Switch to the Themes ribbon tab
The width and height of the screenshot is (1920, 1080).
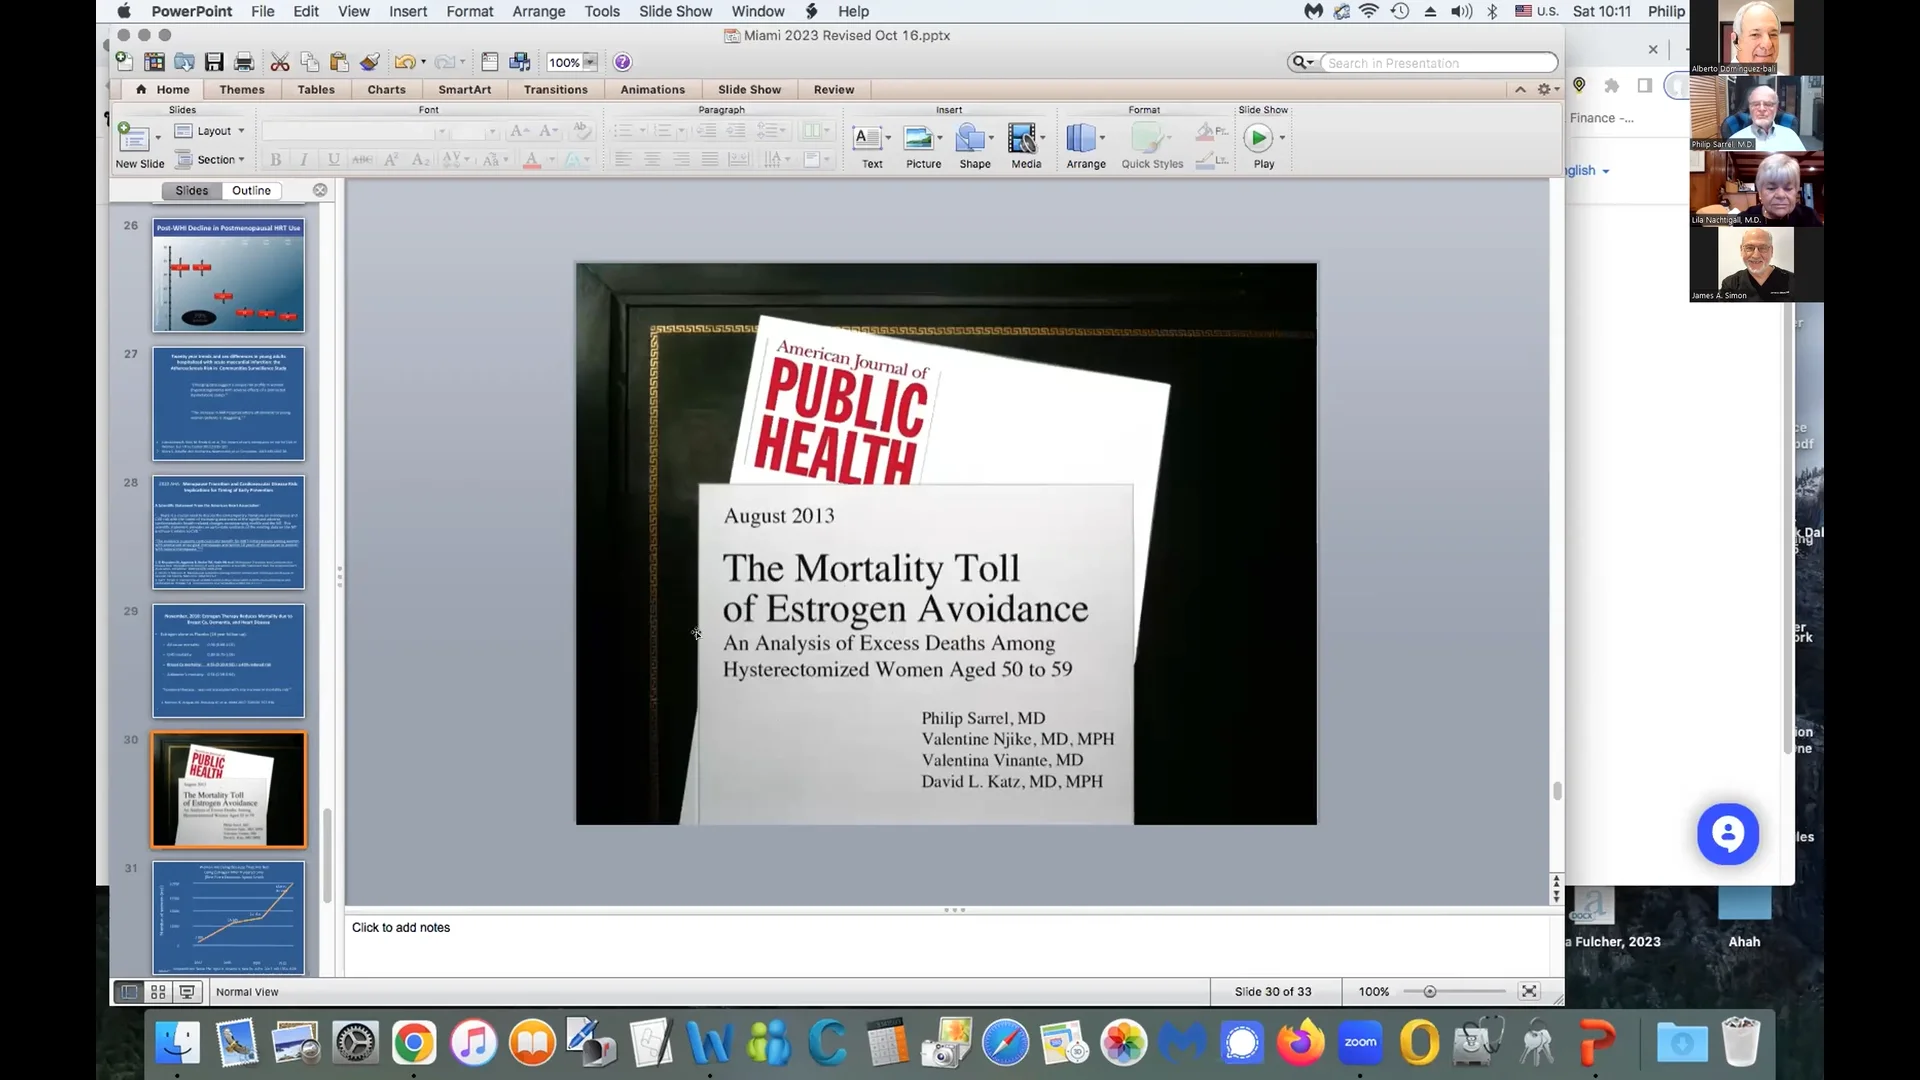tap(242, 89)
